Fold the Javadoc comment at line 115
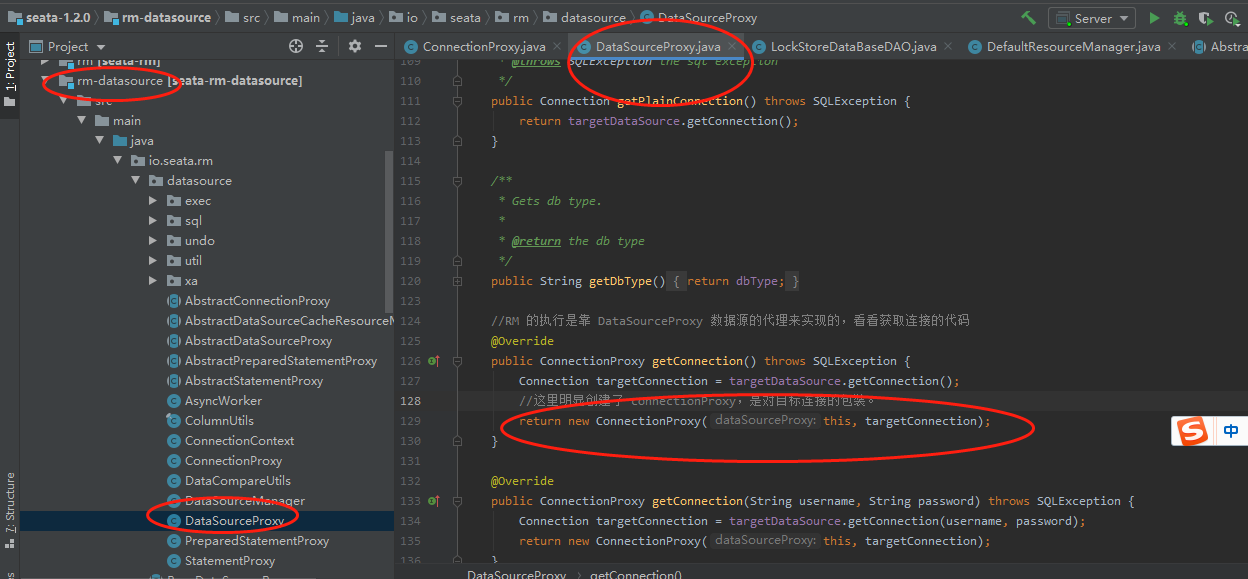Viewport: 1248px width, 579px height. click(x=457, y=180)
